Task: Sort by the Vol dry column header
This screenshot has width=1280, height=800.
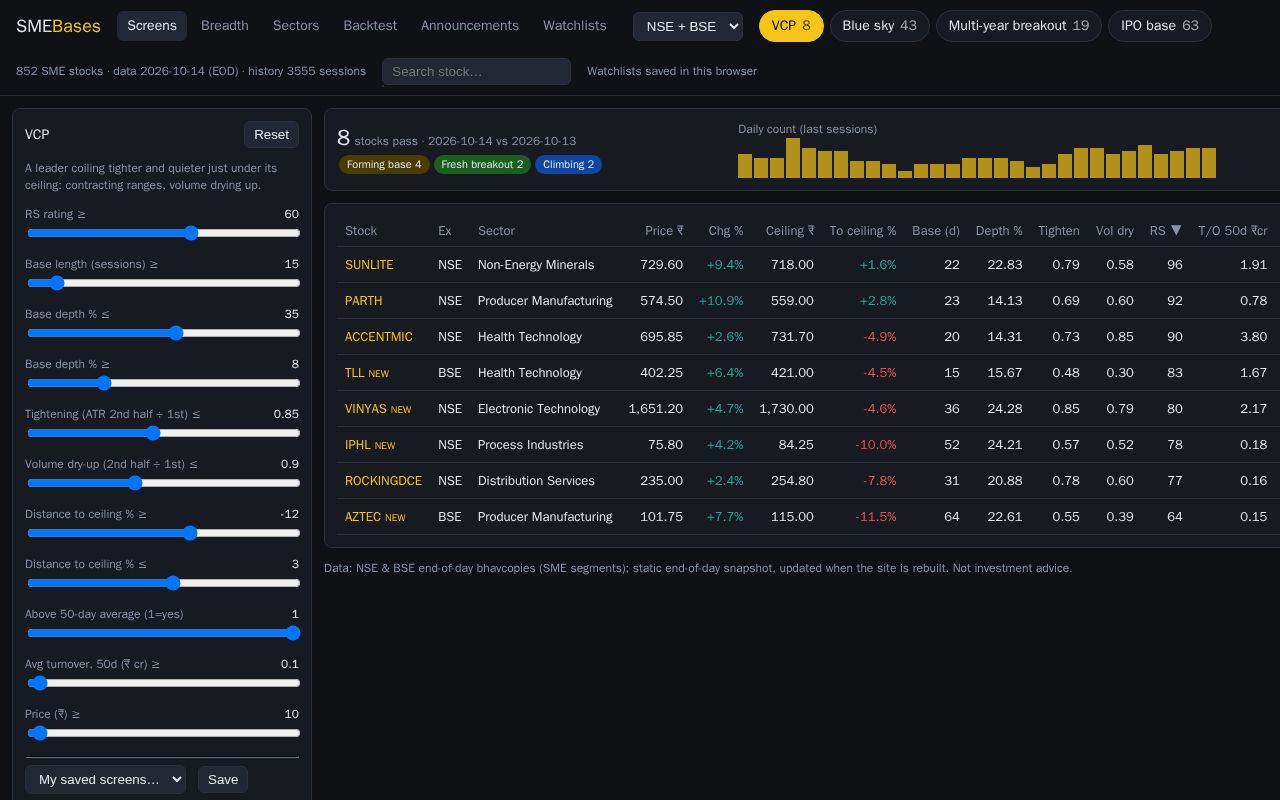Action: point(1115,231)
